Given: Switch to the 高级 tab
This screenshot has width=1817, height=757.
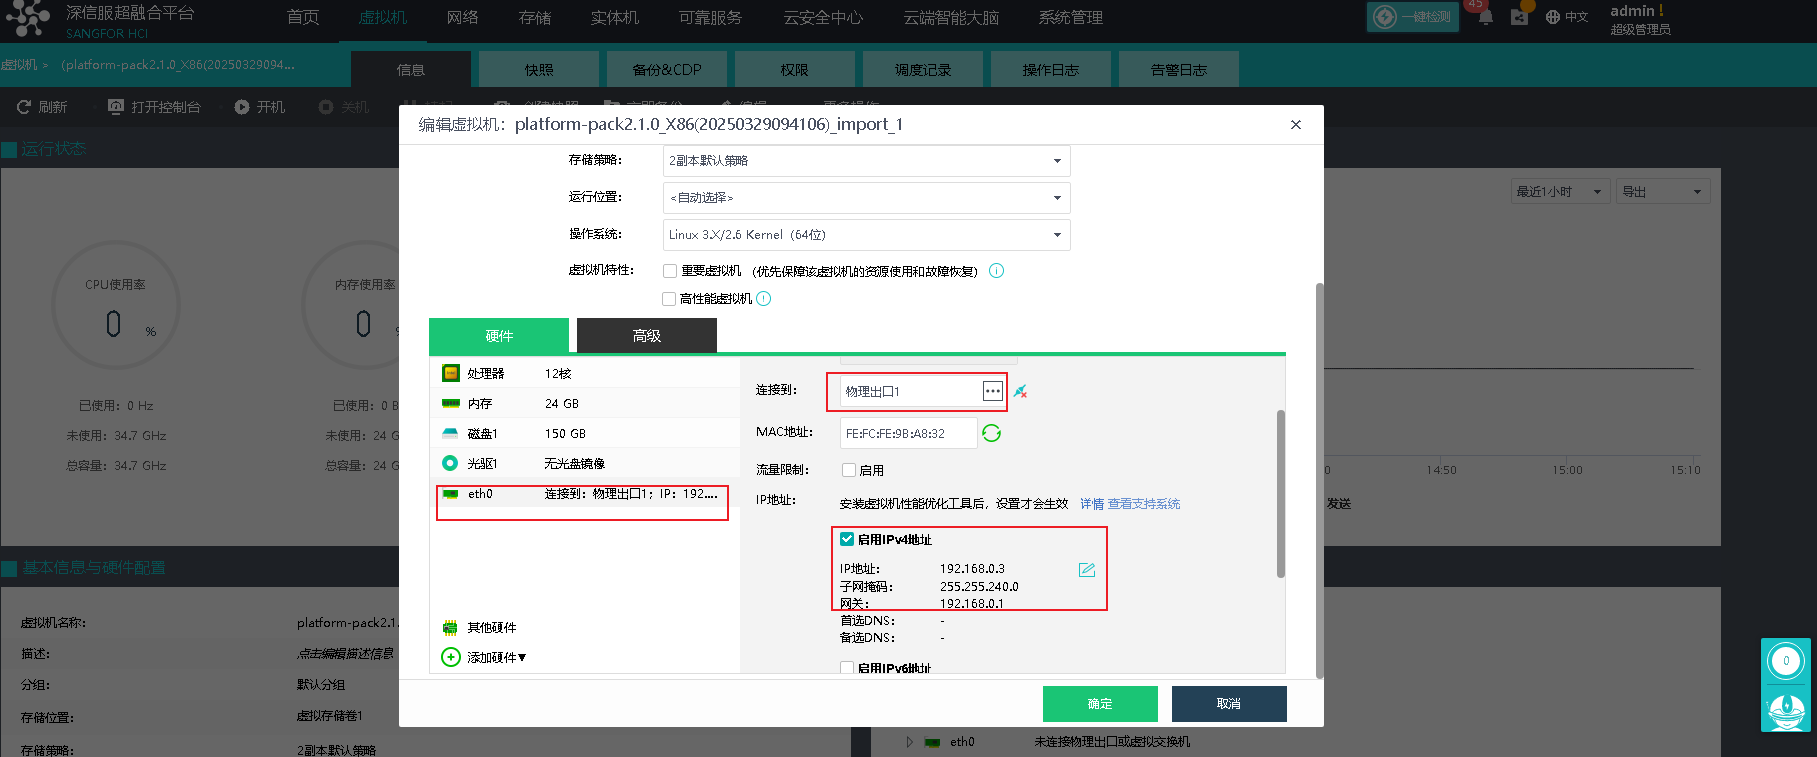Looking at the screenshot, I should 646,336.
